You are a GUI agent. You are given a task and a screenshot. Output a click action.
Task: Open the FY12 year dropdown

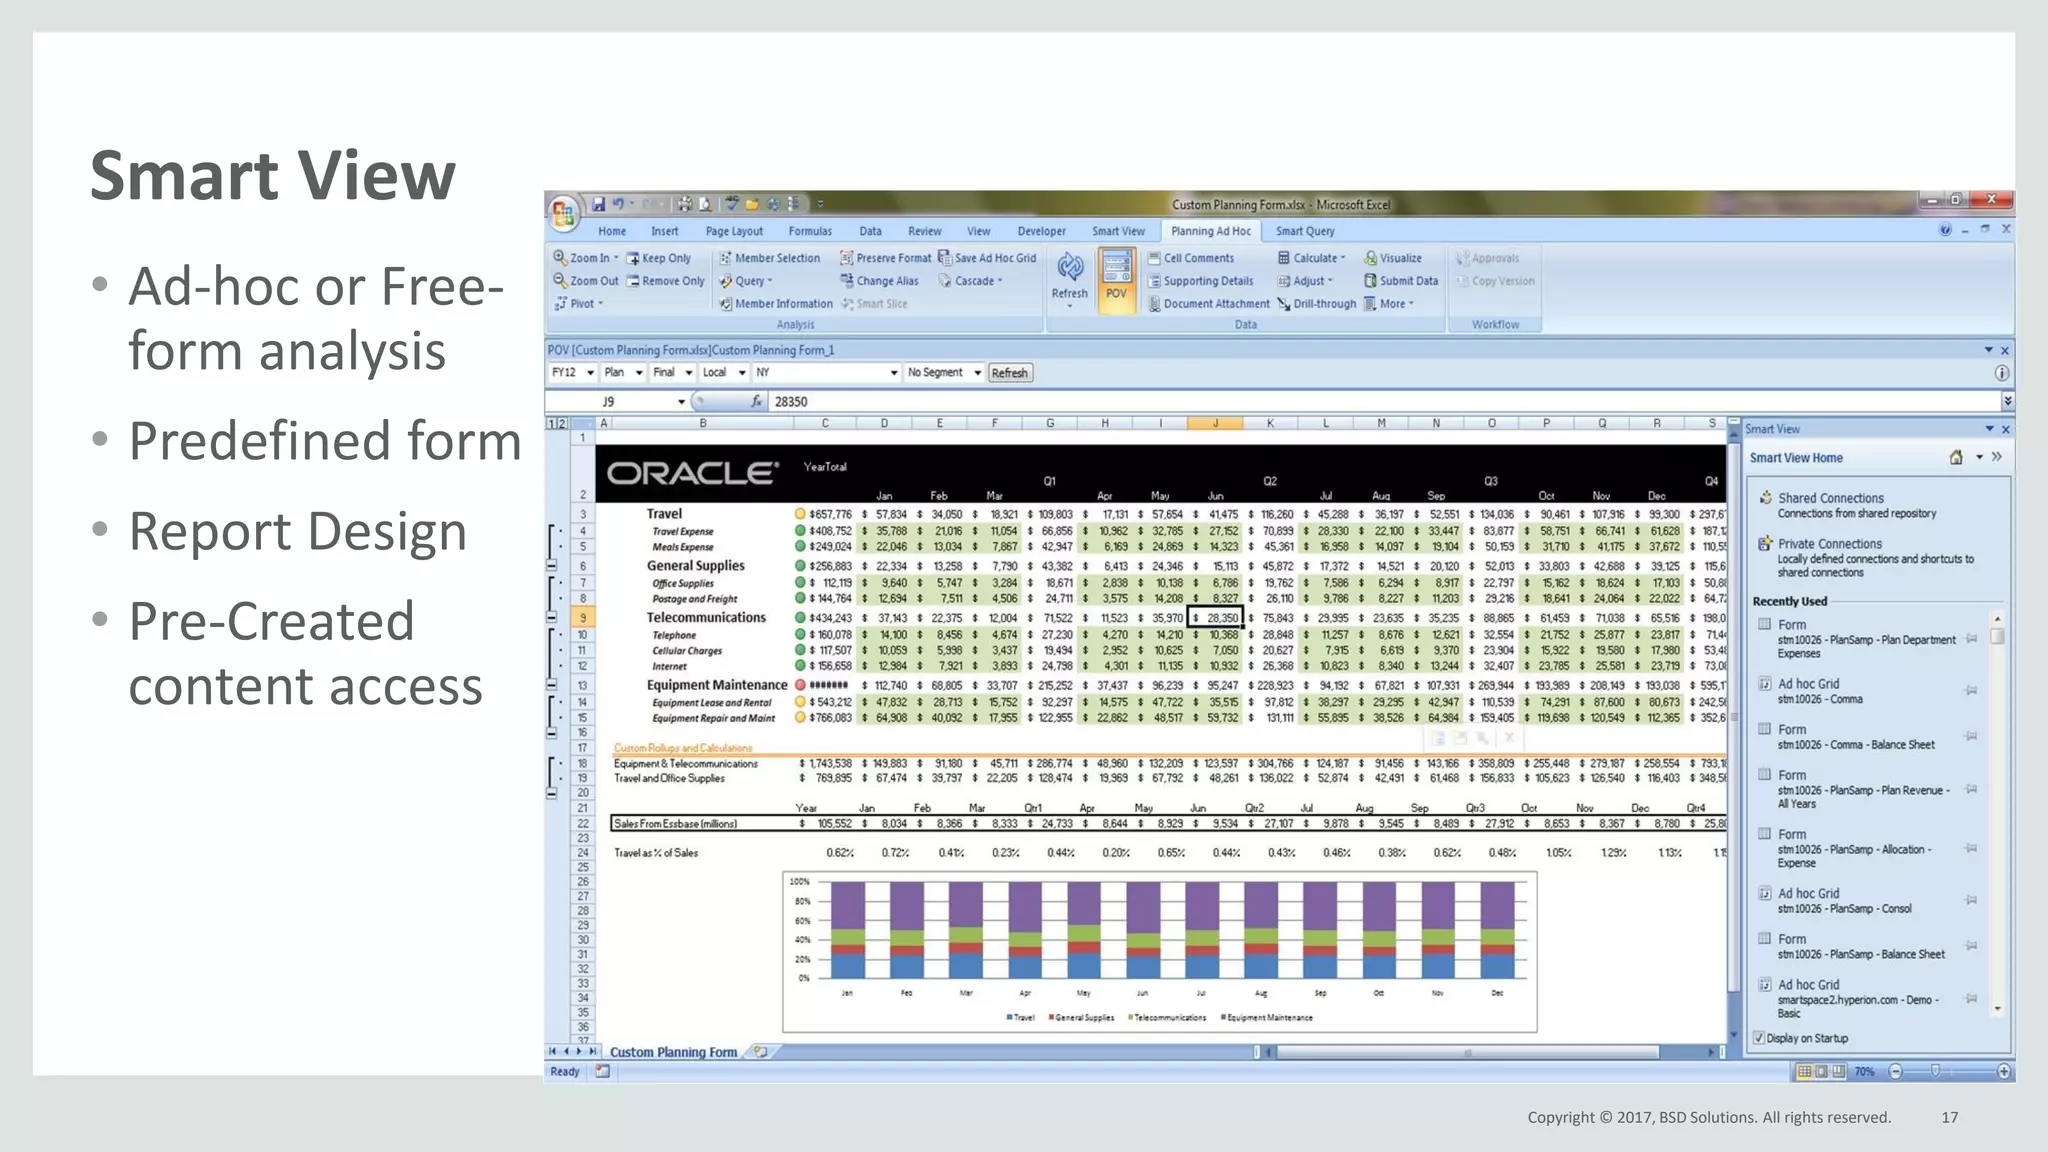tap(590, 373)
